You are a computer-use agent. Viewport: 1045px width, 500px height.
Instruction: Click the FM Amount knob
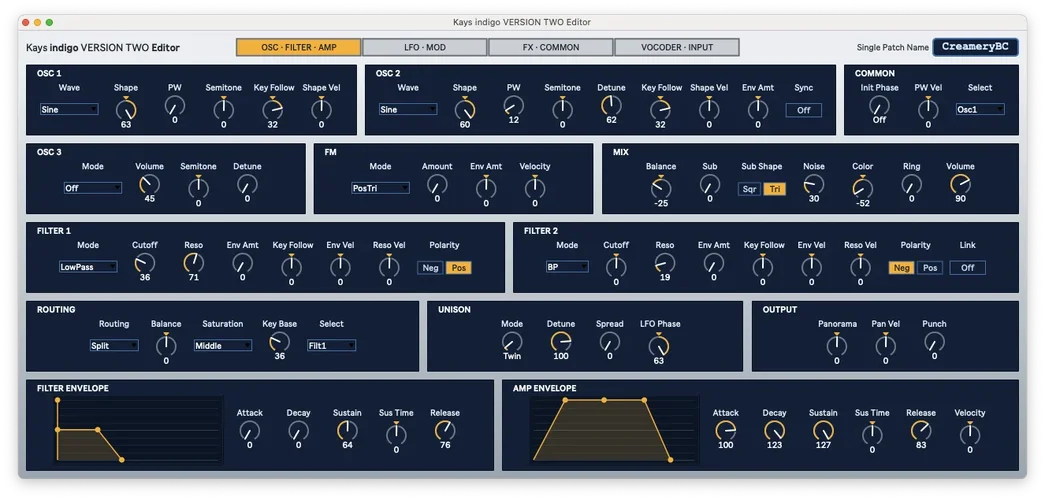point(437,184)
